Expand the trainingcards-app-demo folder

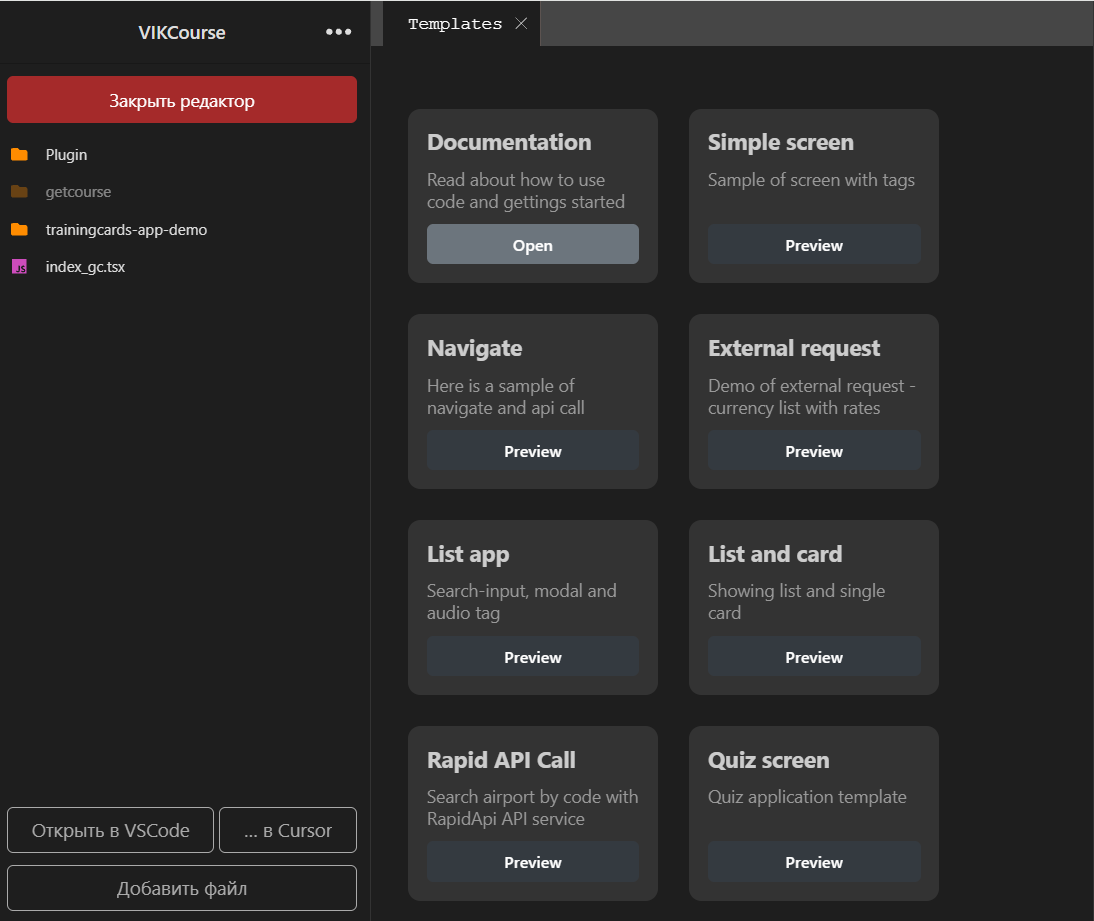point(126,230)
